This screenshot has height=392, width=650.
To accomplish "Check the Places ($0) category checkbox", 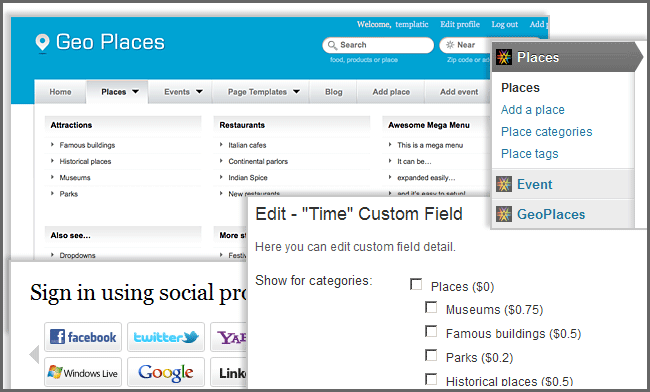I will 416,285.
